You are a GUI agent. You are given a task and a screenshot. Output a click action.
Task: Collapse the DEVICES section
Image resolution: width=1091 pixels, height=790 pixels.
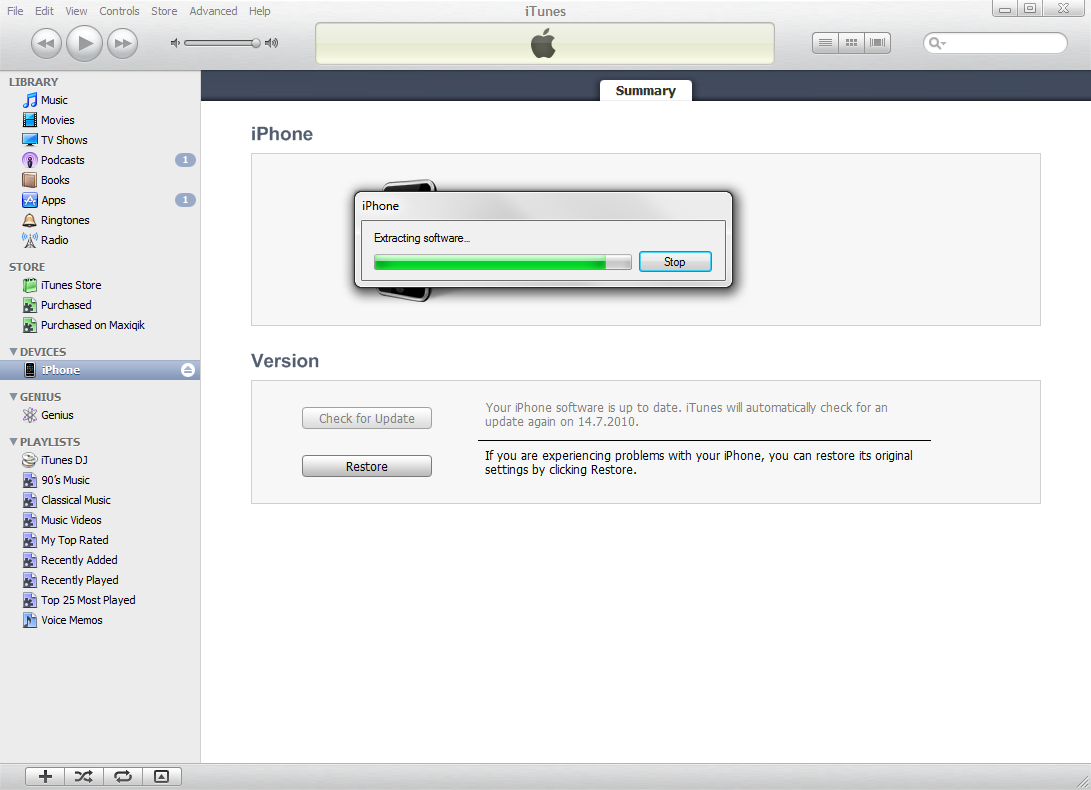[x=13, y=352]
